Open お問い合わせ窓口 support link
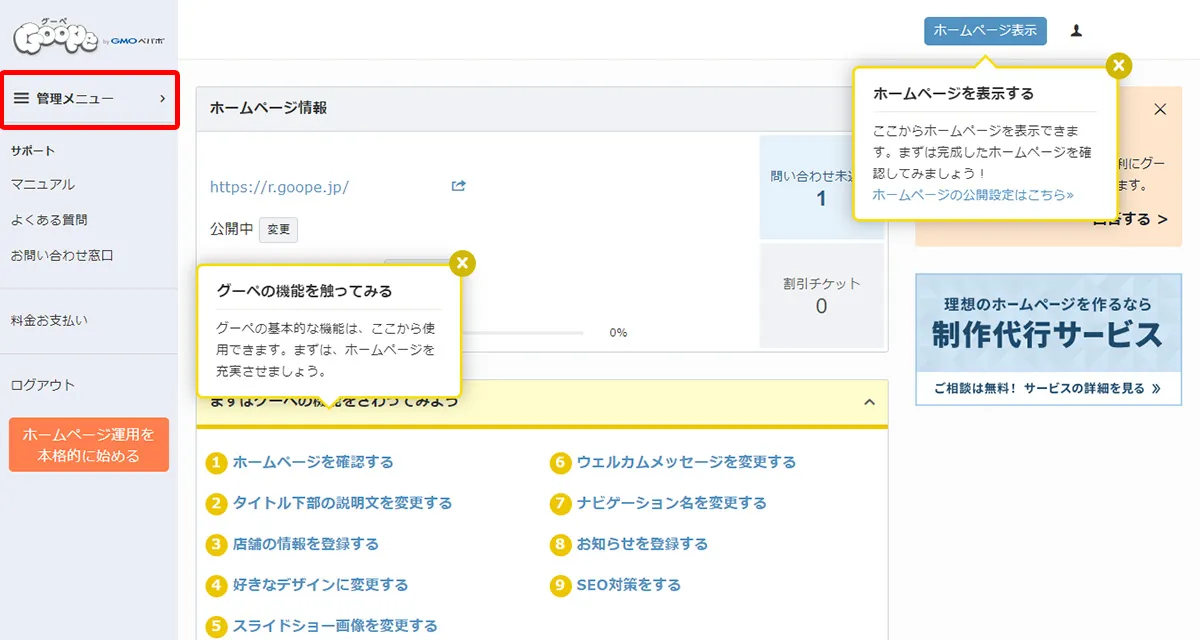Screen dimensions: 1200x640 [x=62, y=255]
